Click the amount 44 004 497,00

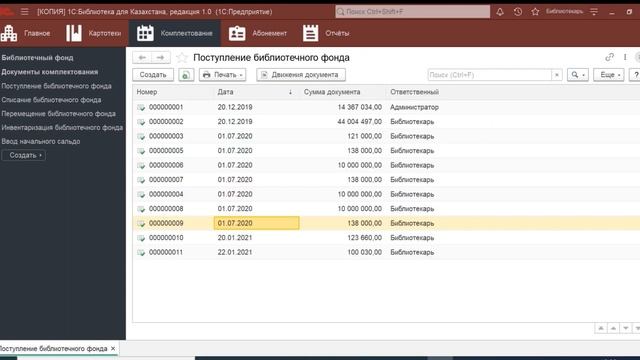click(360, 122)
